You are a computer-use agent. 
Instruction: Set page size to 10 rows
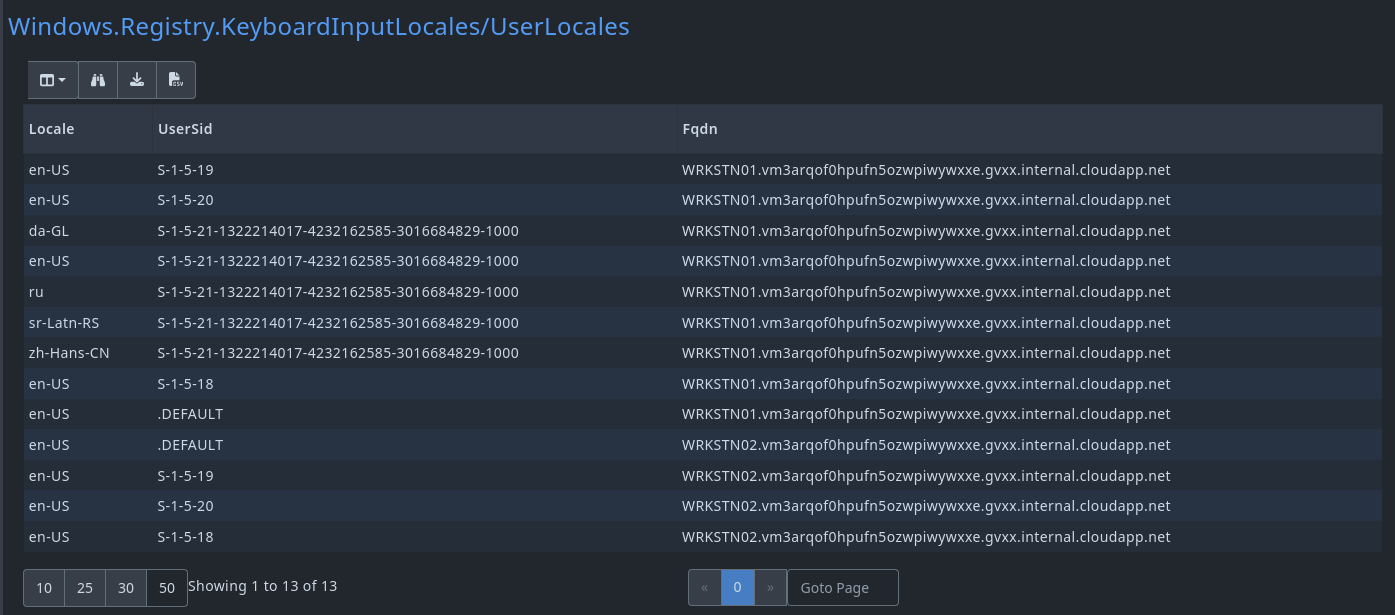point(43,587)
